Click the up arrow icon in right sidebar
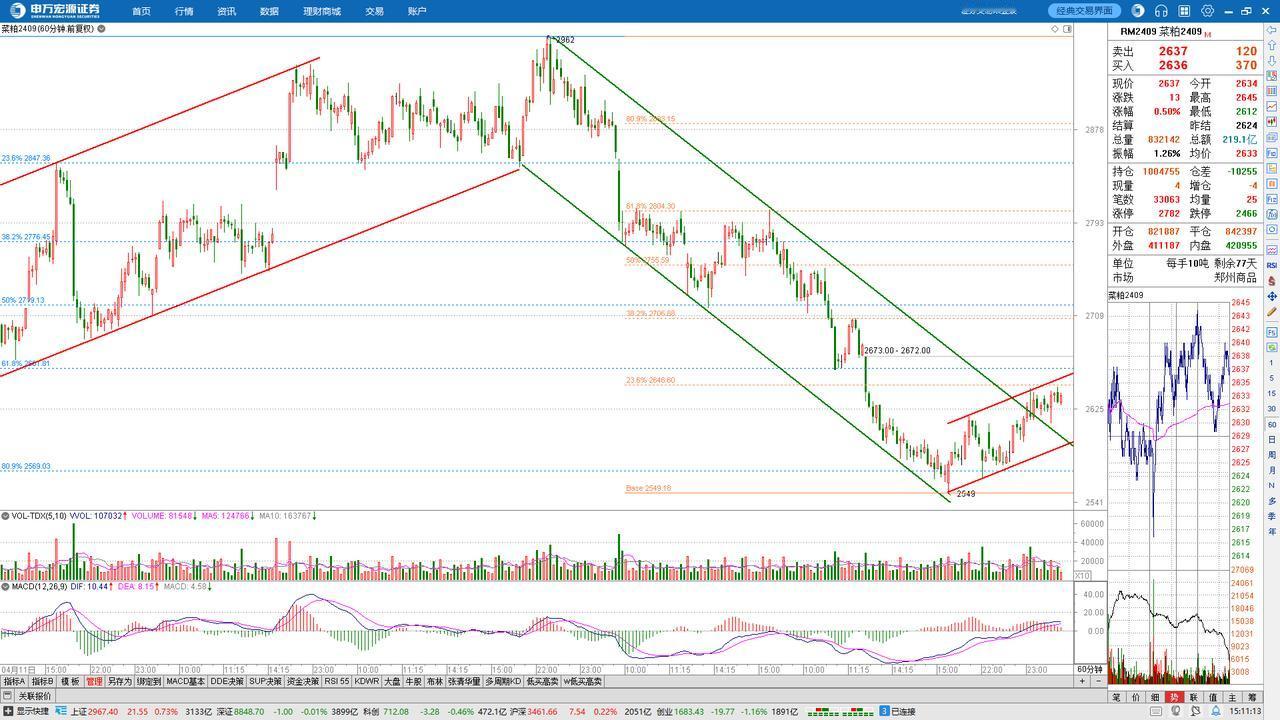 [1271, 45]
